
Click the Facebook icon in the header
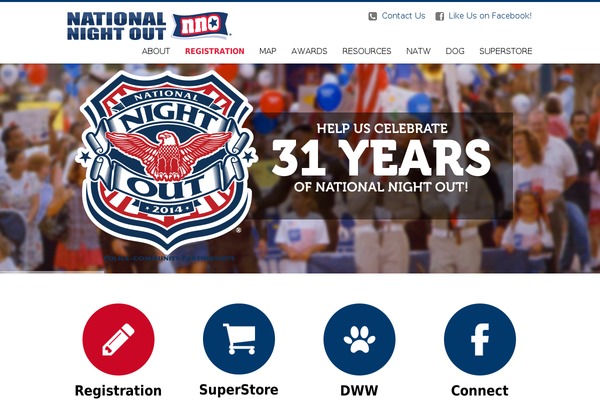tap(440, 16)
